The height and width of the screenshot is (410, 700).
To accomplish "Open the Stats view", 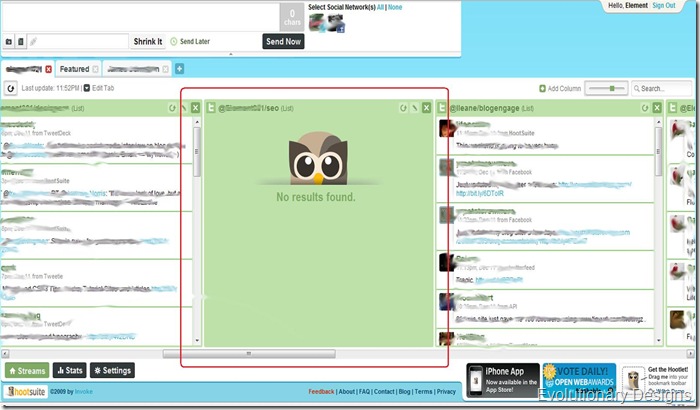I will [x=70, y=370].
